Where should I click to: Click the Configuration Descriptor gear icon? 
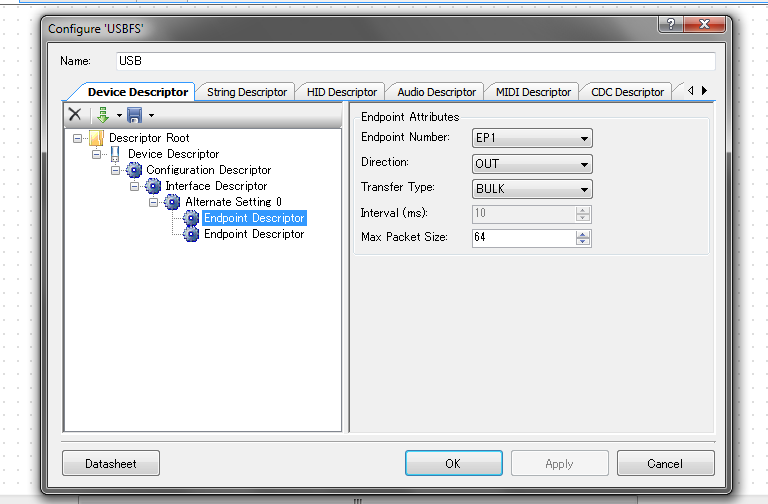(134, 170)
